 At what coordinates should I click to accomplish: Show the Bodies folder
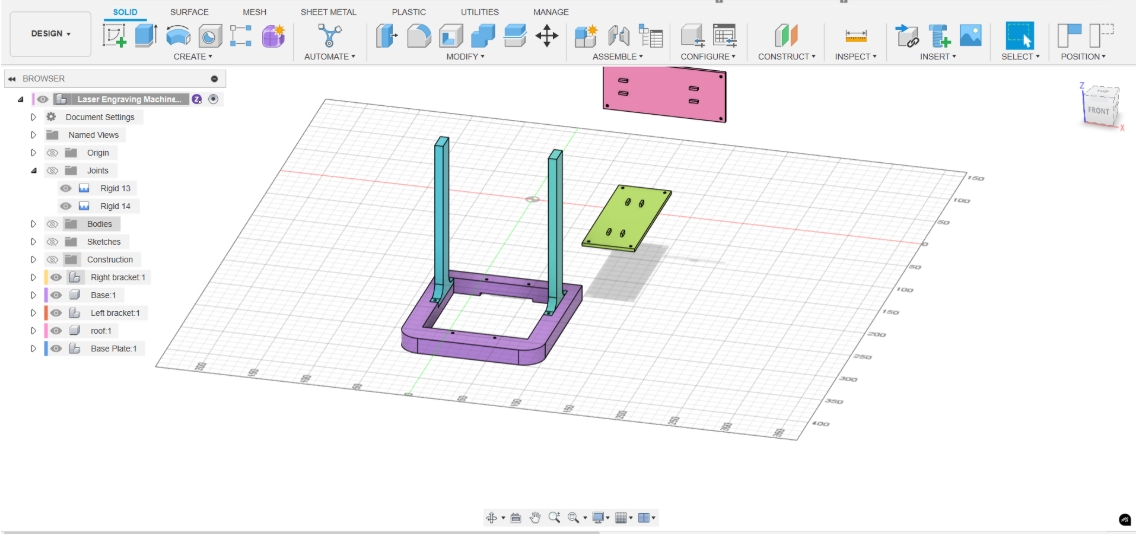pos(52,224)
